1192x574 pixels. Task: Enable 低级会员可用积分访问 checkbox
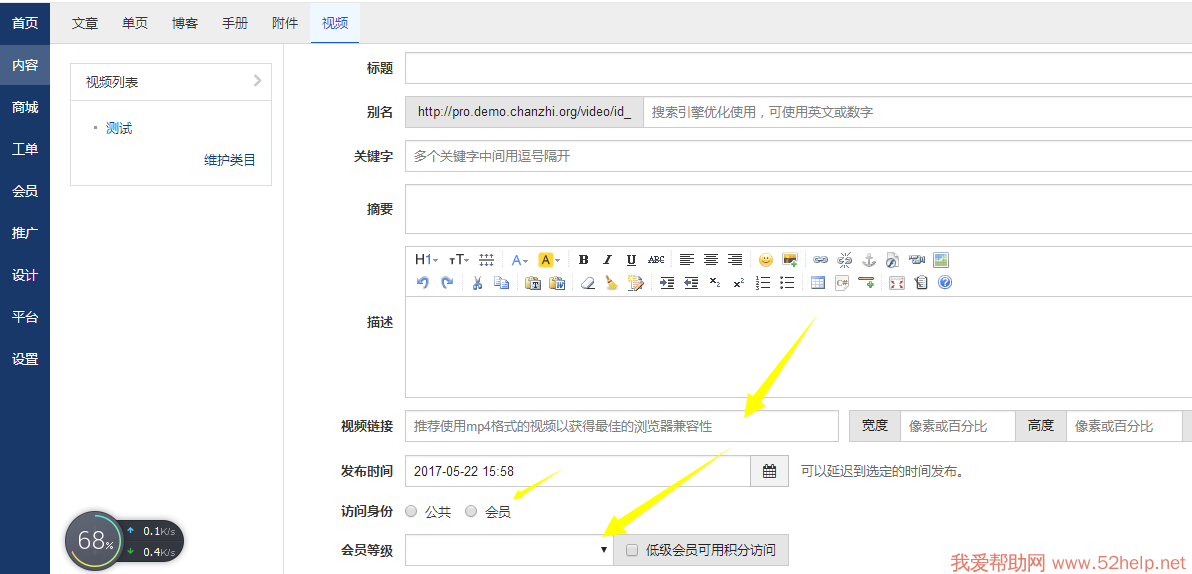631,550
